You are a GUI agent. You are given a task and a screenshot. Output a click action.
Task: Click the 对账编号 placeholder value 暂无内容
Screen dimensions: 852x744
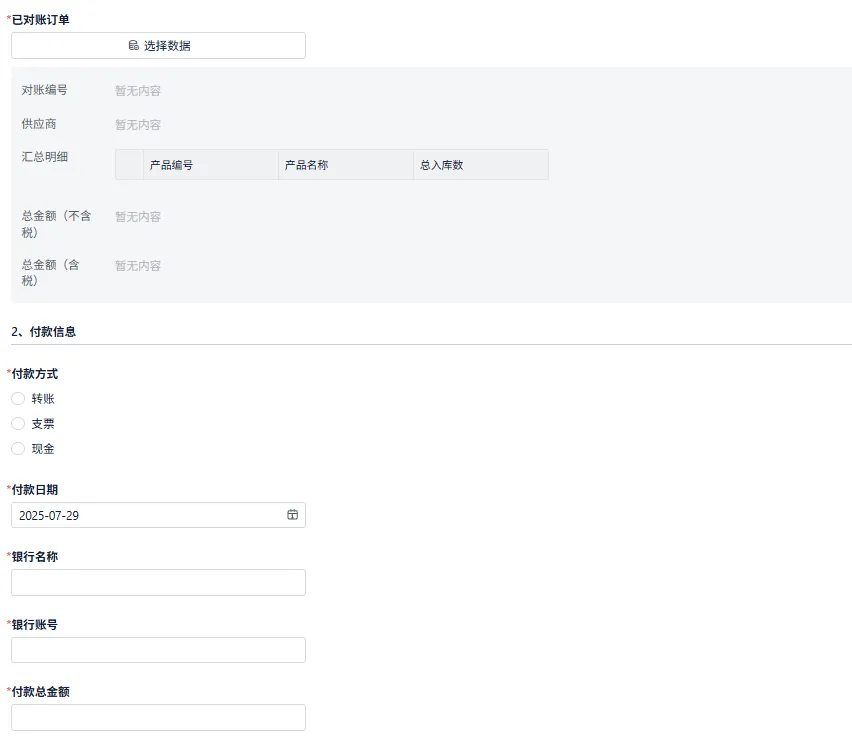[138, 91]
